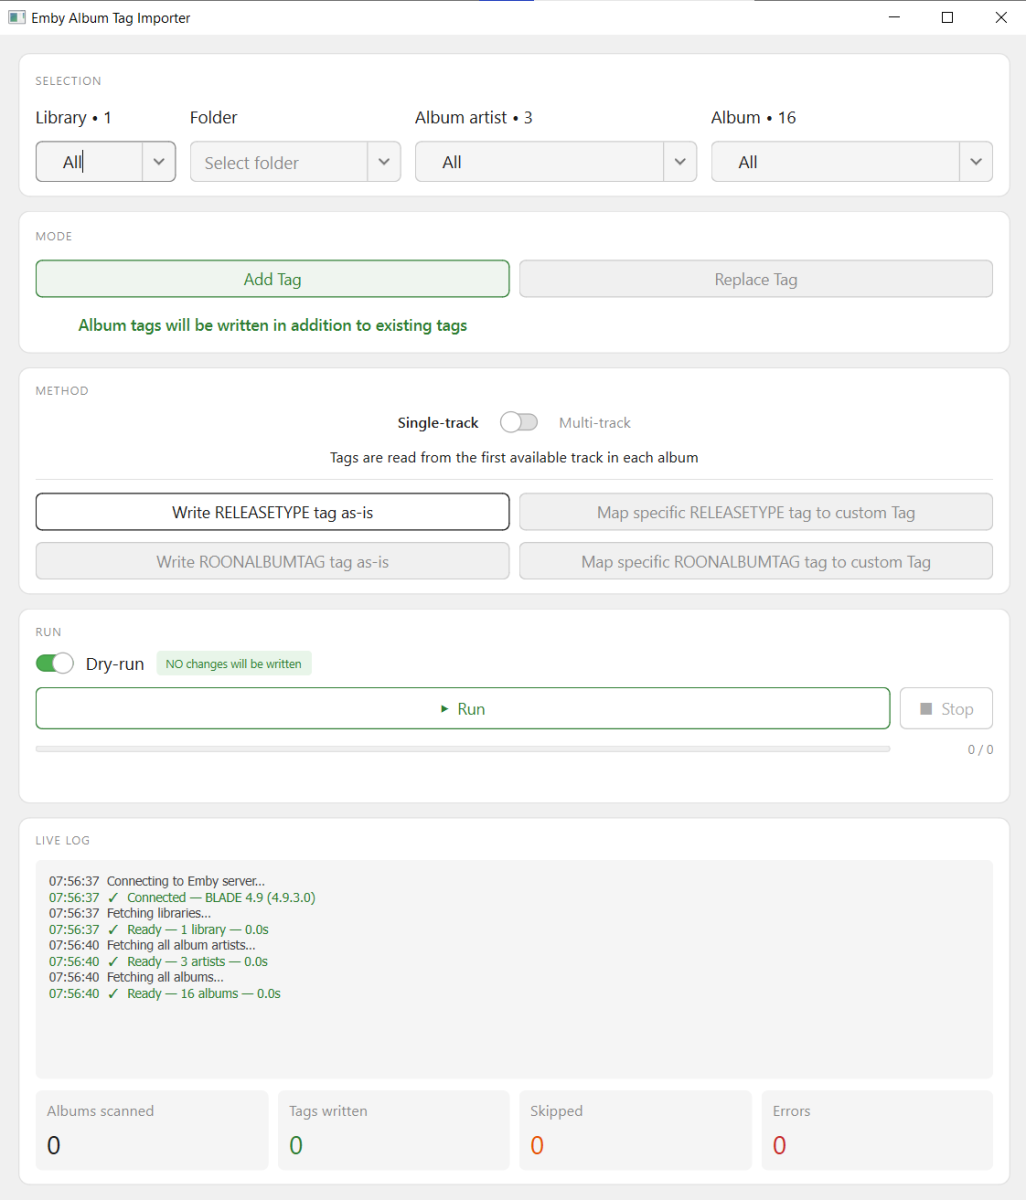Open the Album dropdown chevron
The height and width of the screenshot is (1200, 1026).
point(976,162)
